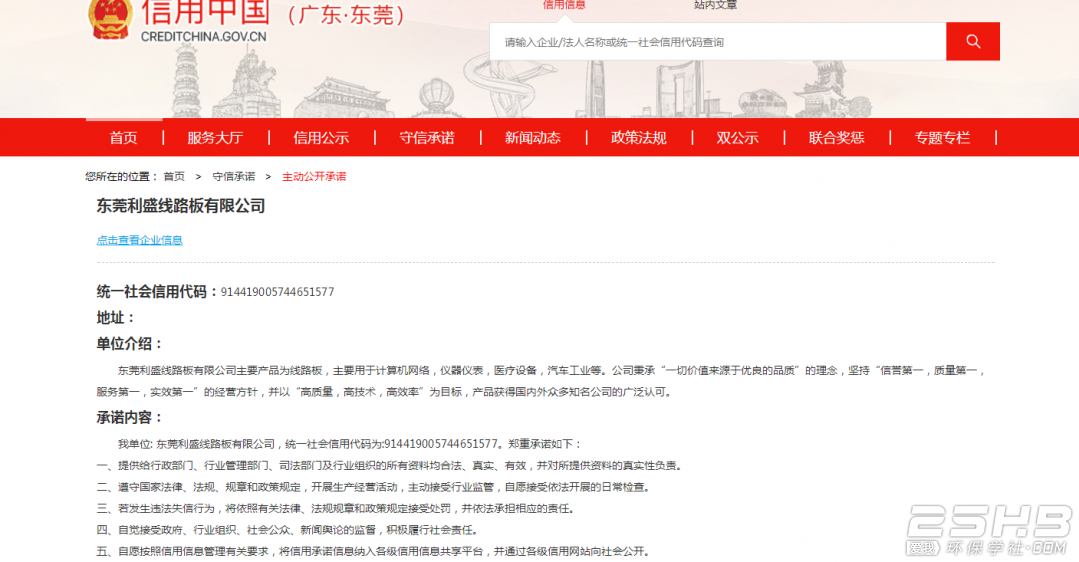Viewport: 1079px width, 562px height.
Task: Click the 地址 label
Action: click(x=116, y=318)
